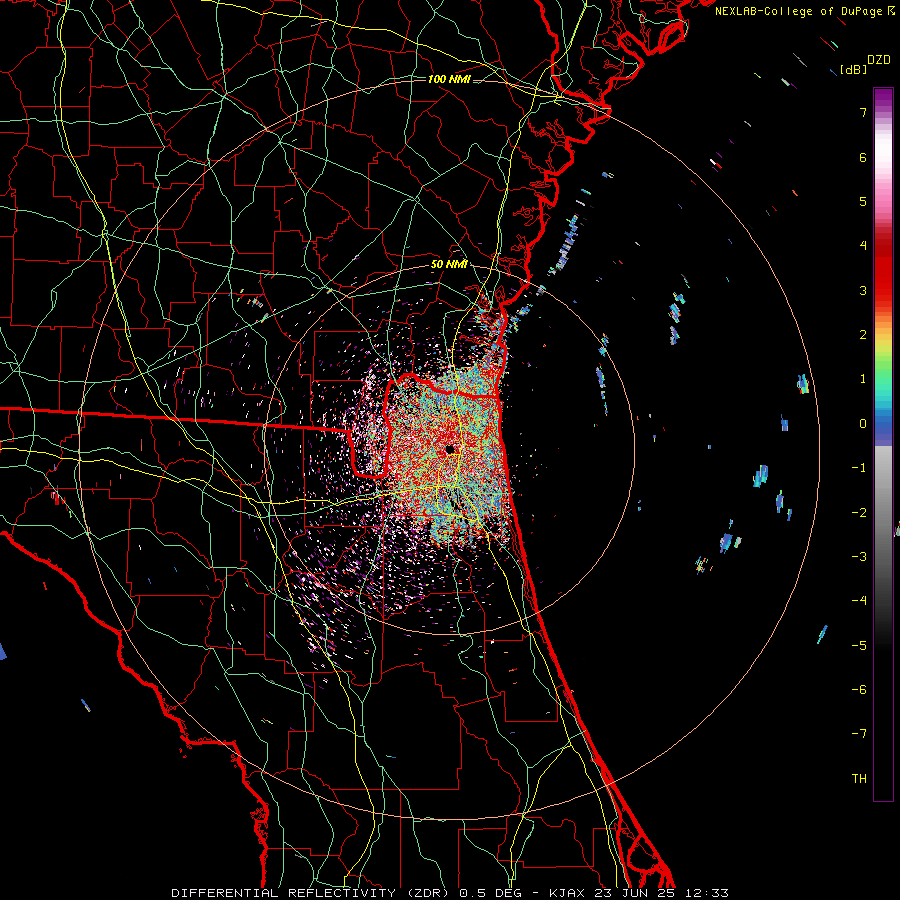Click the '-6' value on the dB scale
Viewport: 900px width, 900px height.
(859, 690)
